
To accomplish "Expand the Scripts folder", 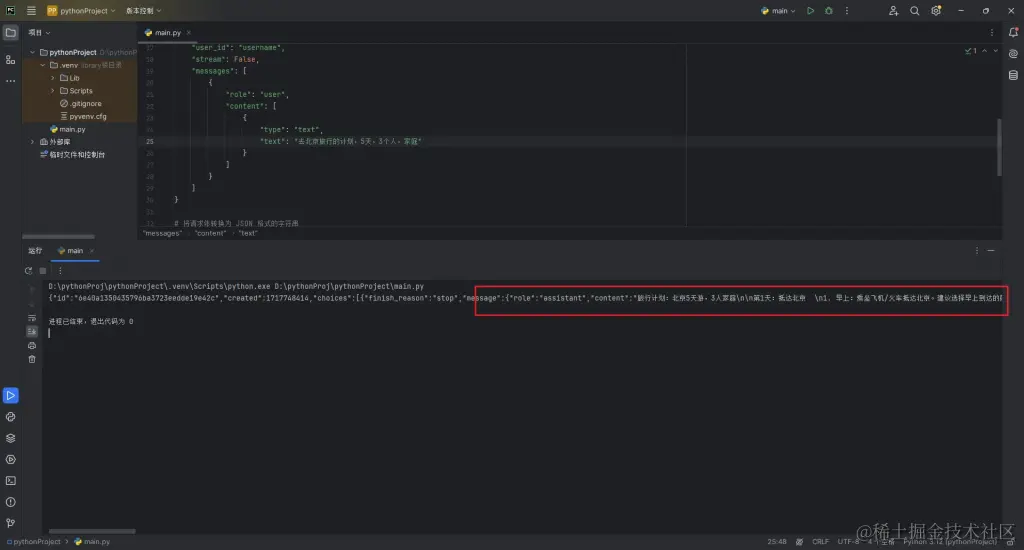I will [x=53, y=91].
